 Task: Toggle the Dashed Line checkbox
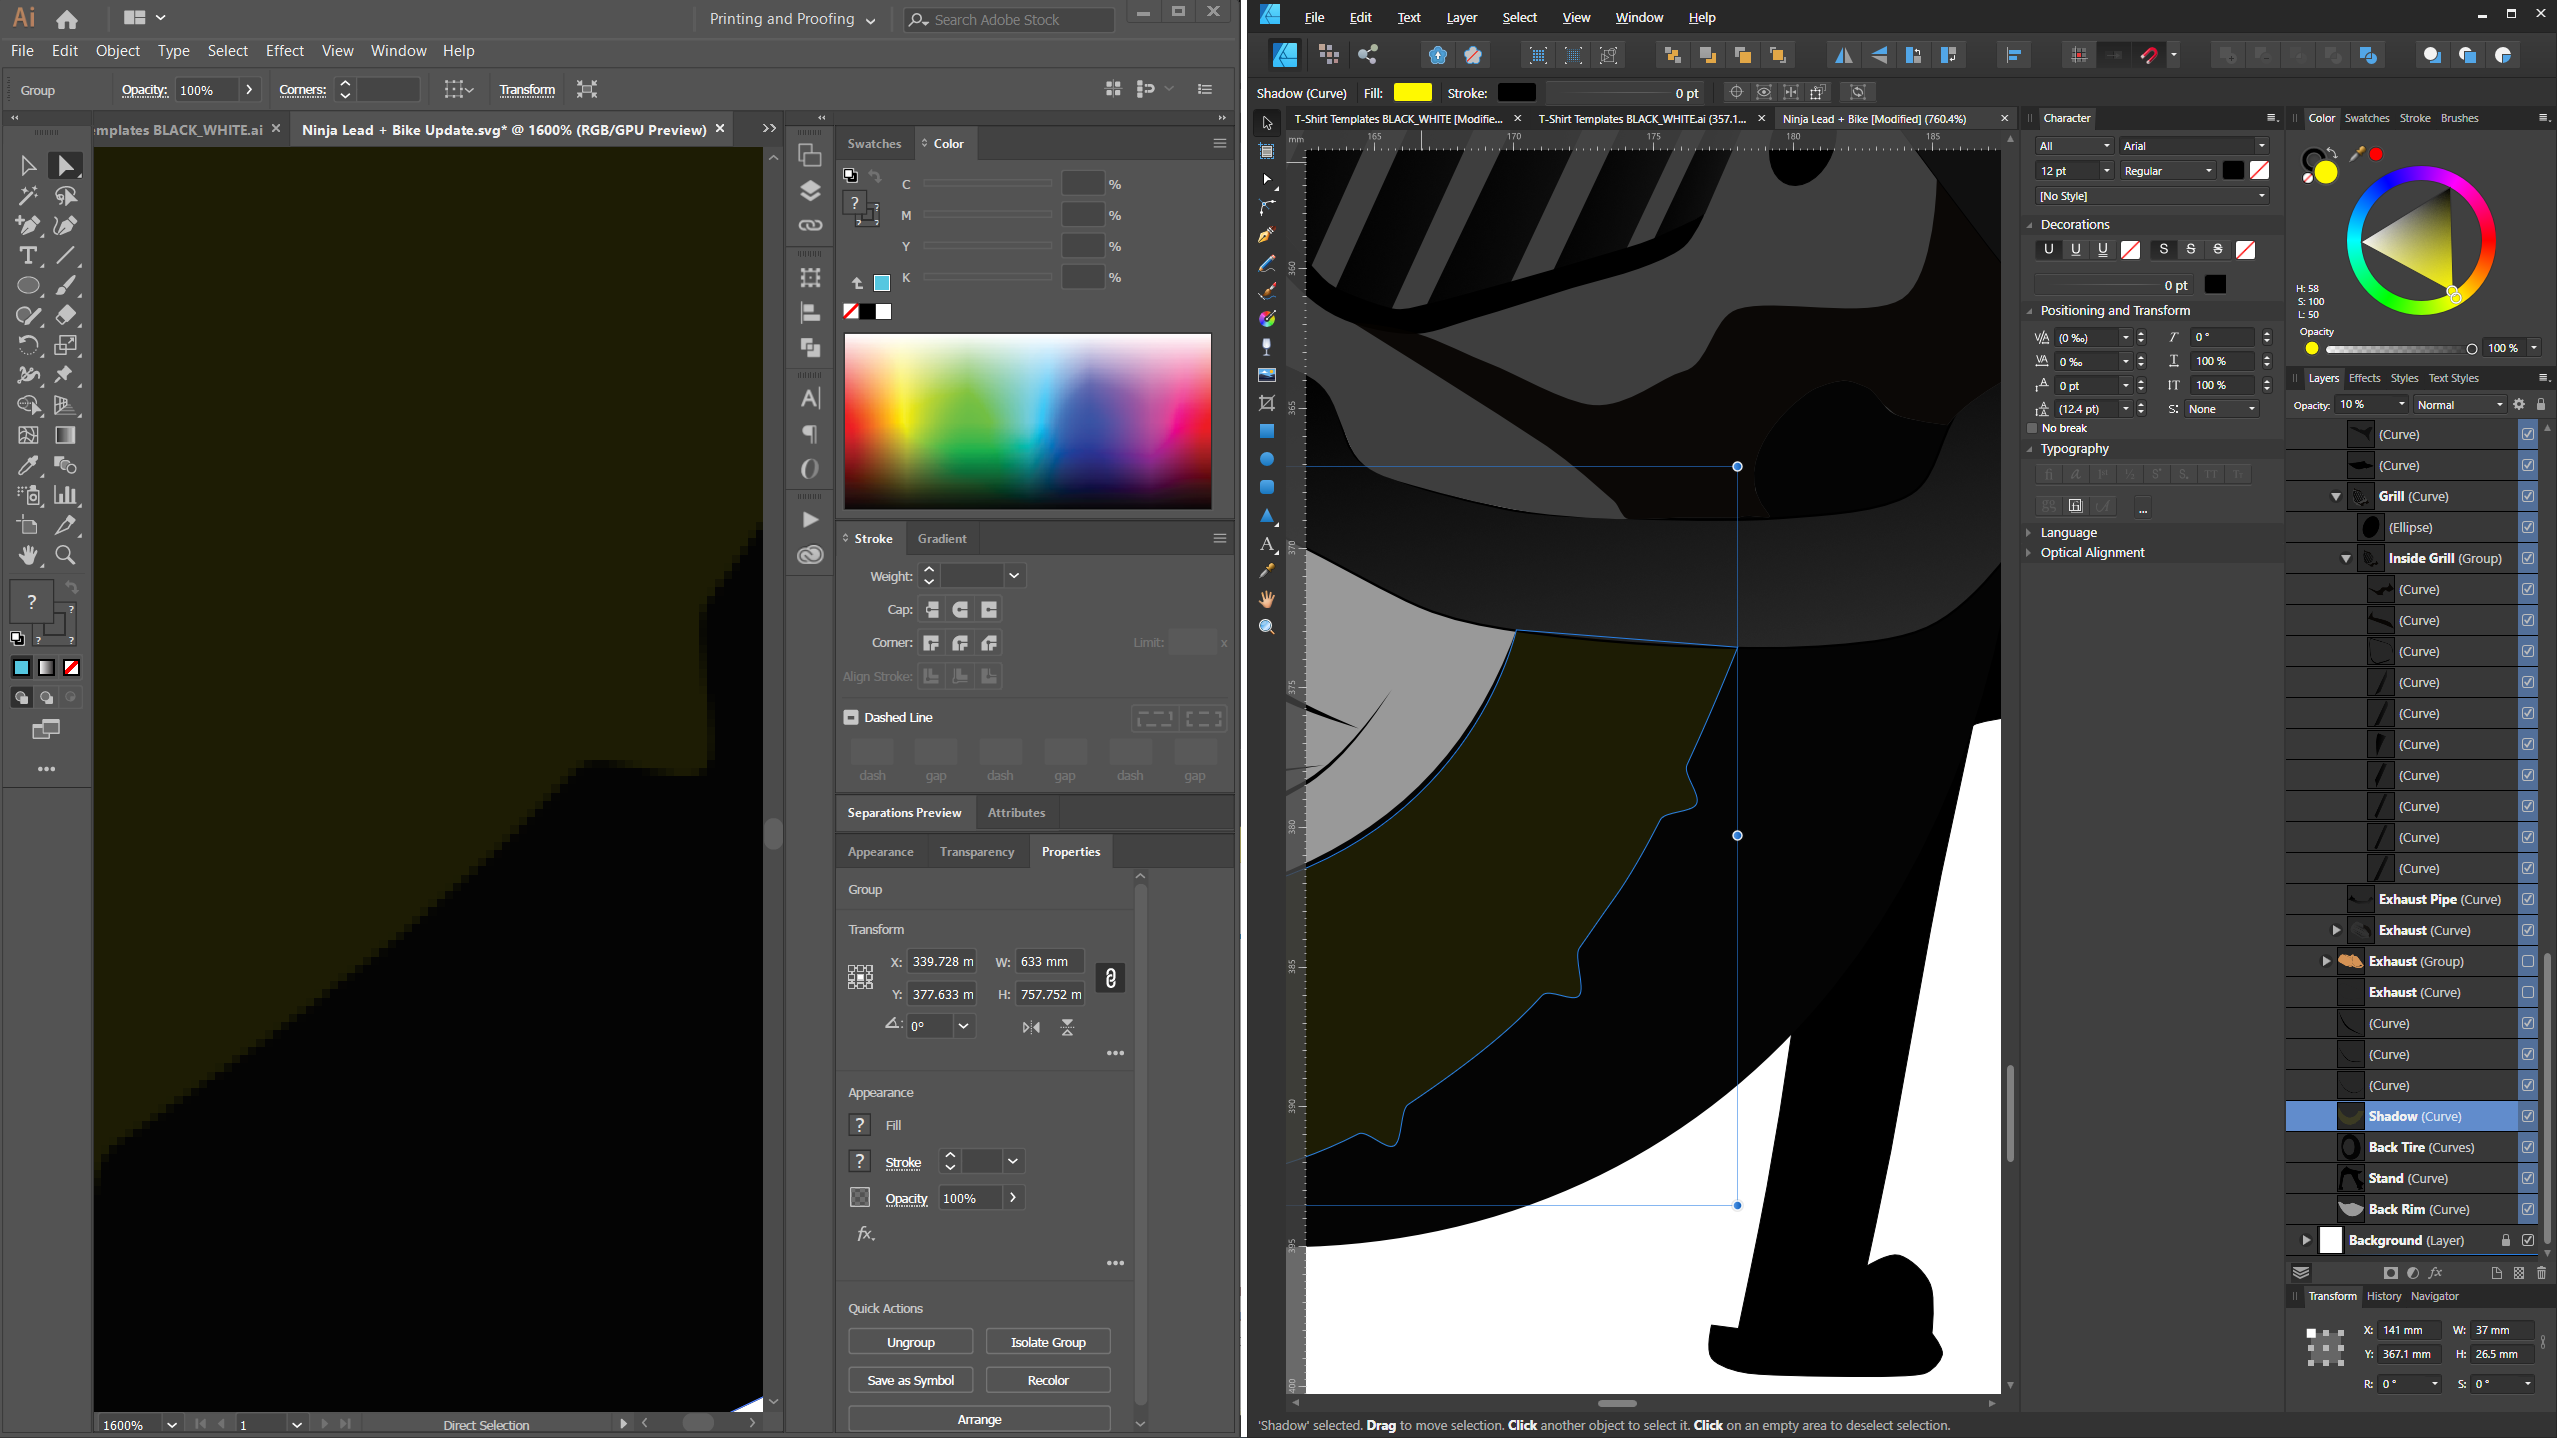851,717
